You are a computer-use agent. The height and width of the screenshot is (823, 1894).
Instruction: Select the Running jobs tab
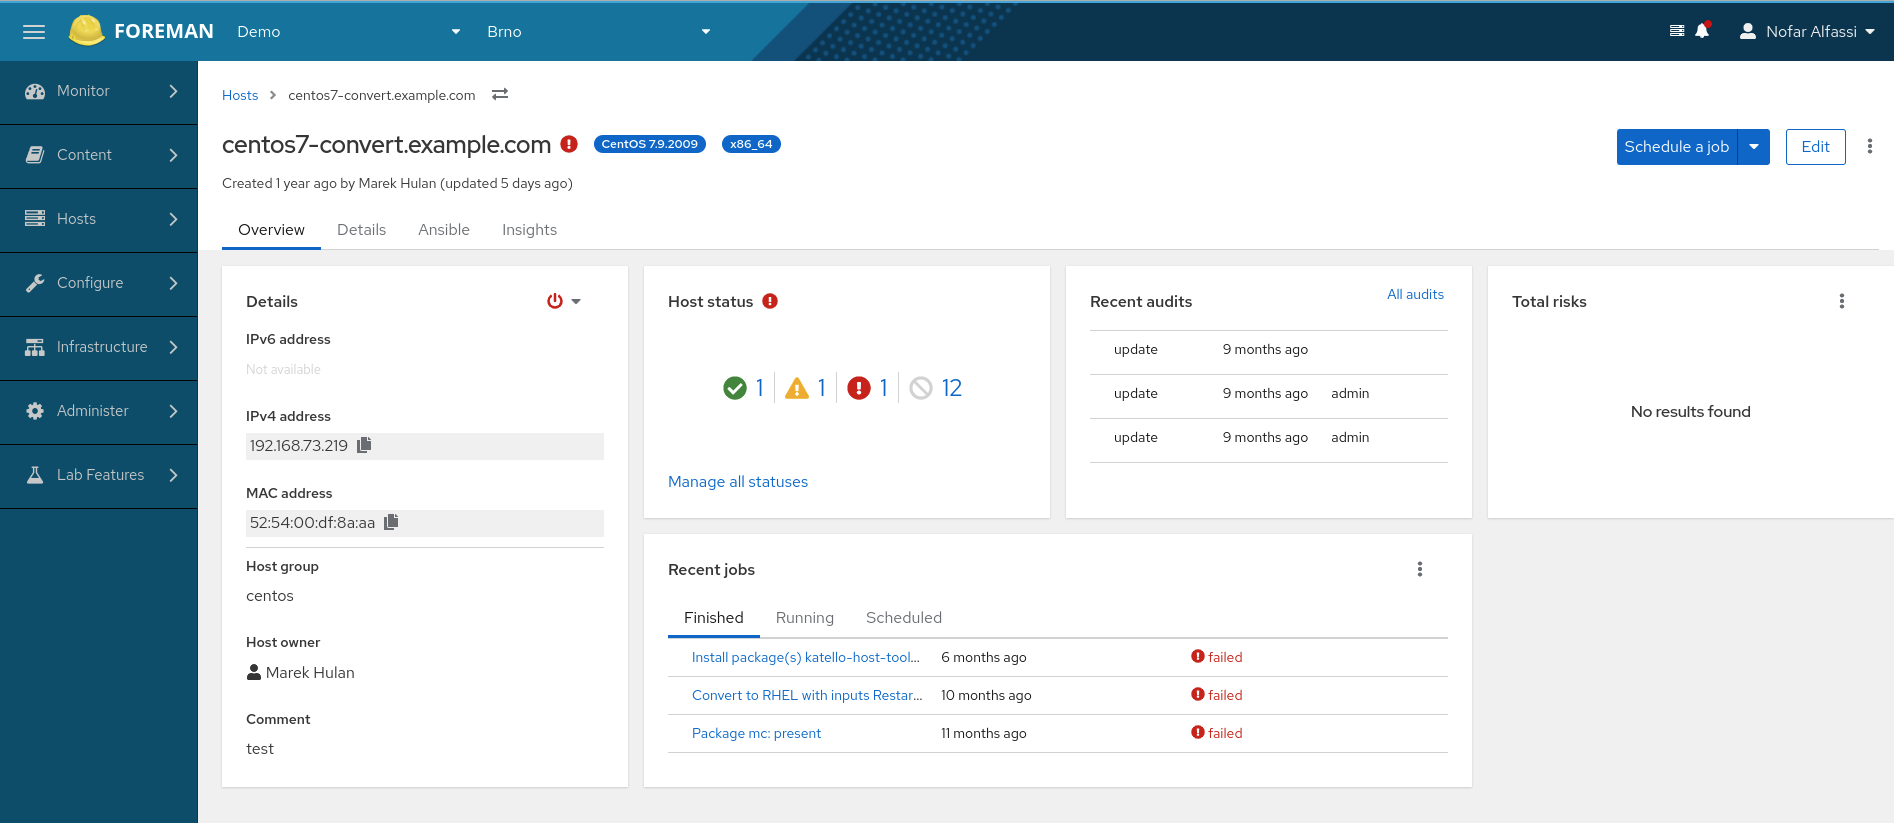pos(805,617)
